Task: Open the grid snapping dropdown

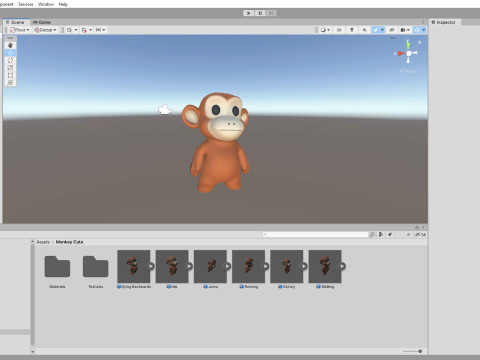Action: (x=86, y=30)
